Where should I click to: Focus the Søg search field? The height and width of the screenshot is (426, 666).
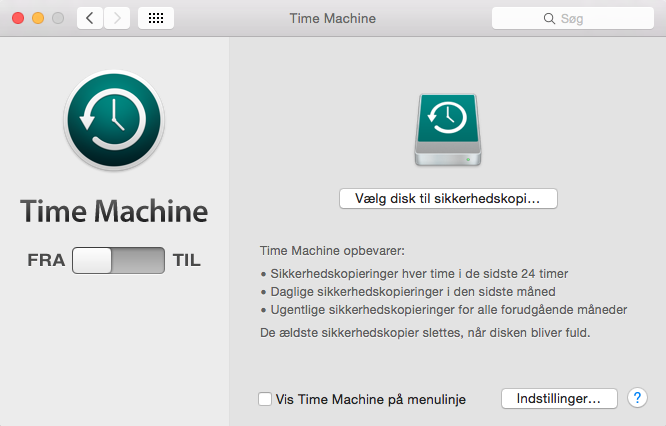click(573, 18)
